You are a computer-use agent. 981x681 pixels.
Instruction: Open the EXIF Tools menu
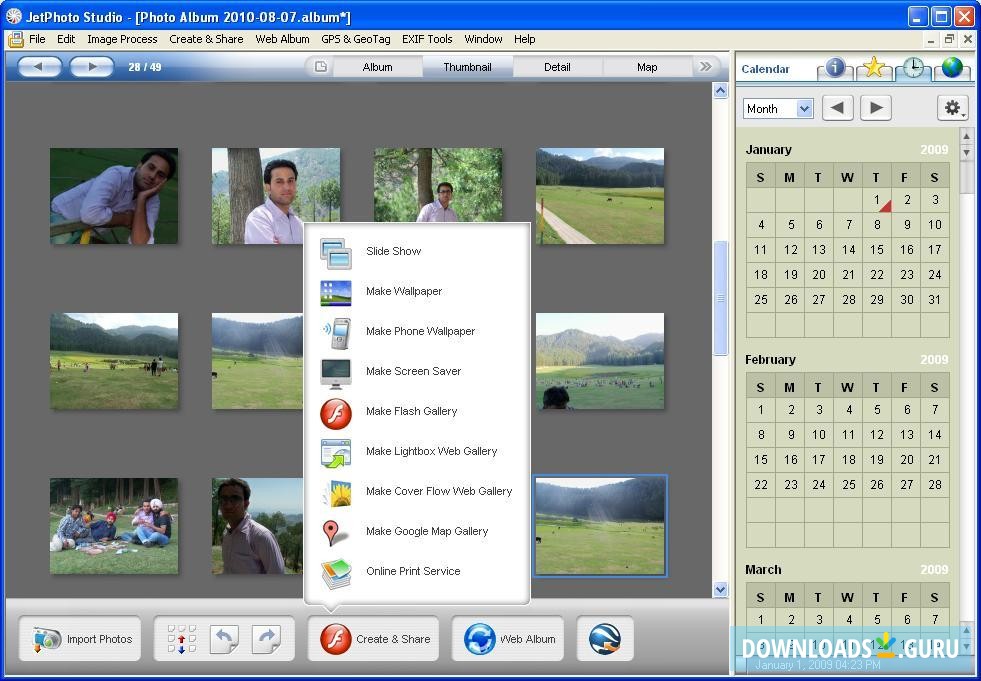click(x=428, y=39)
